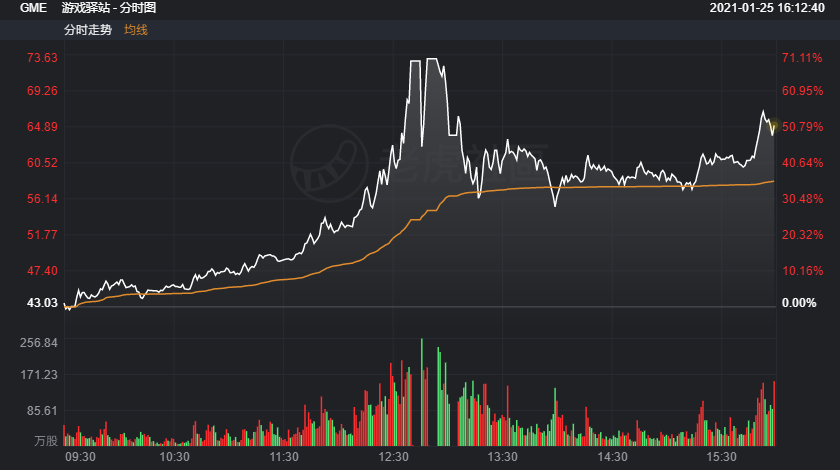Click the 10.16% percentage label
This screenshot has height=470, width=840.
tap(802, 271)
